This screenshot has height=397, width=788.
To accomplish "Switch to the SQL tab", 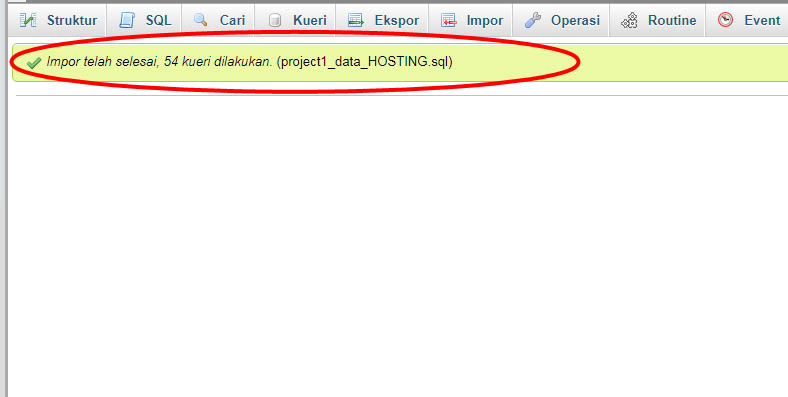I will tap(145, 20).
